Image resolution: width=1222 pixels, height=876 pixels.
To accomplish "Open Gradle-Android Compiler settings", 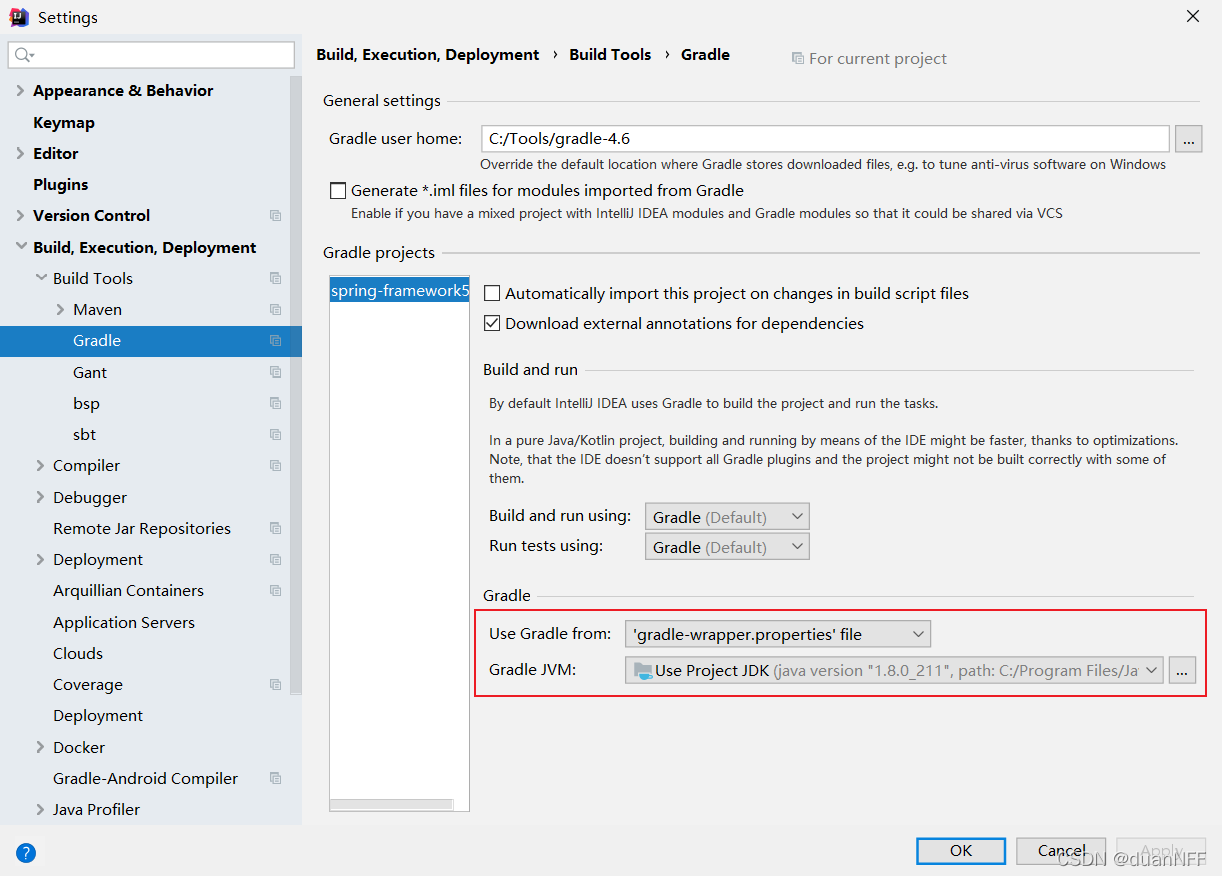I will (146, 778).
